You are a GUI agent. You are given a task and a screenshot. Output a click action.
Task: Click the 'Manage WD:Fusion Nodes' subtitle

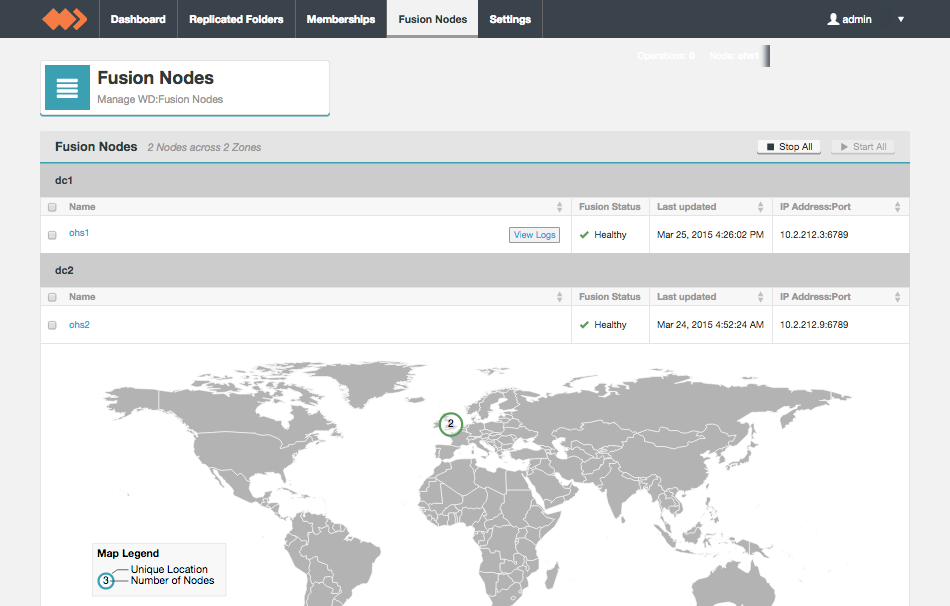[x=160, y=99]
